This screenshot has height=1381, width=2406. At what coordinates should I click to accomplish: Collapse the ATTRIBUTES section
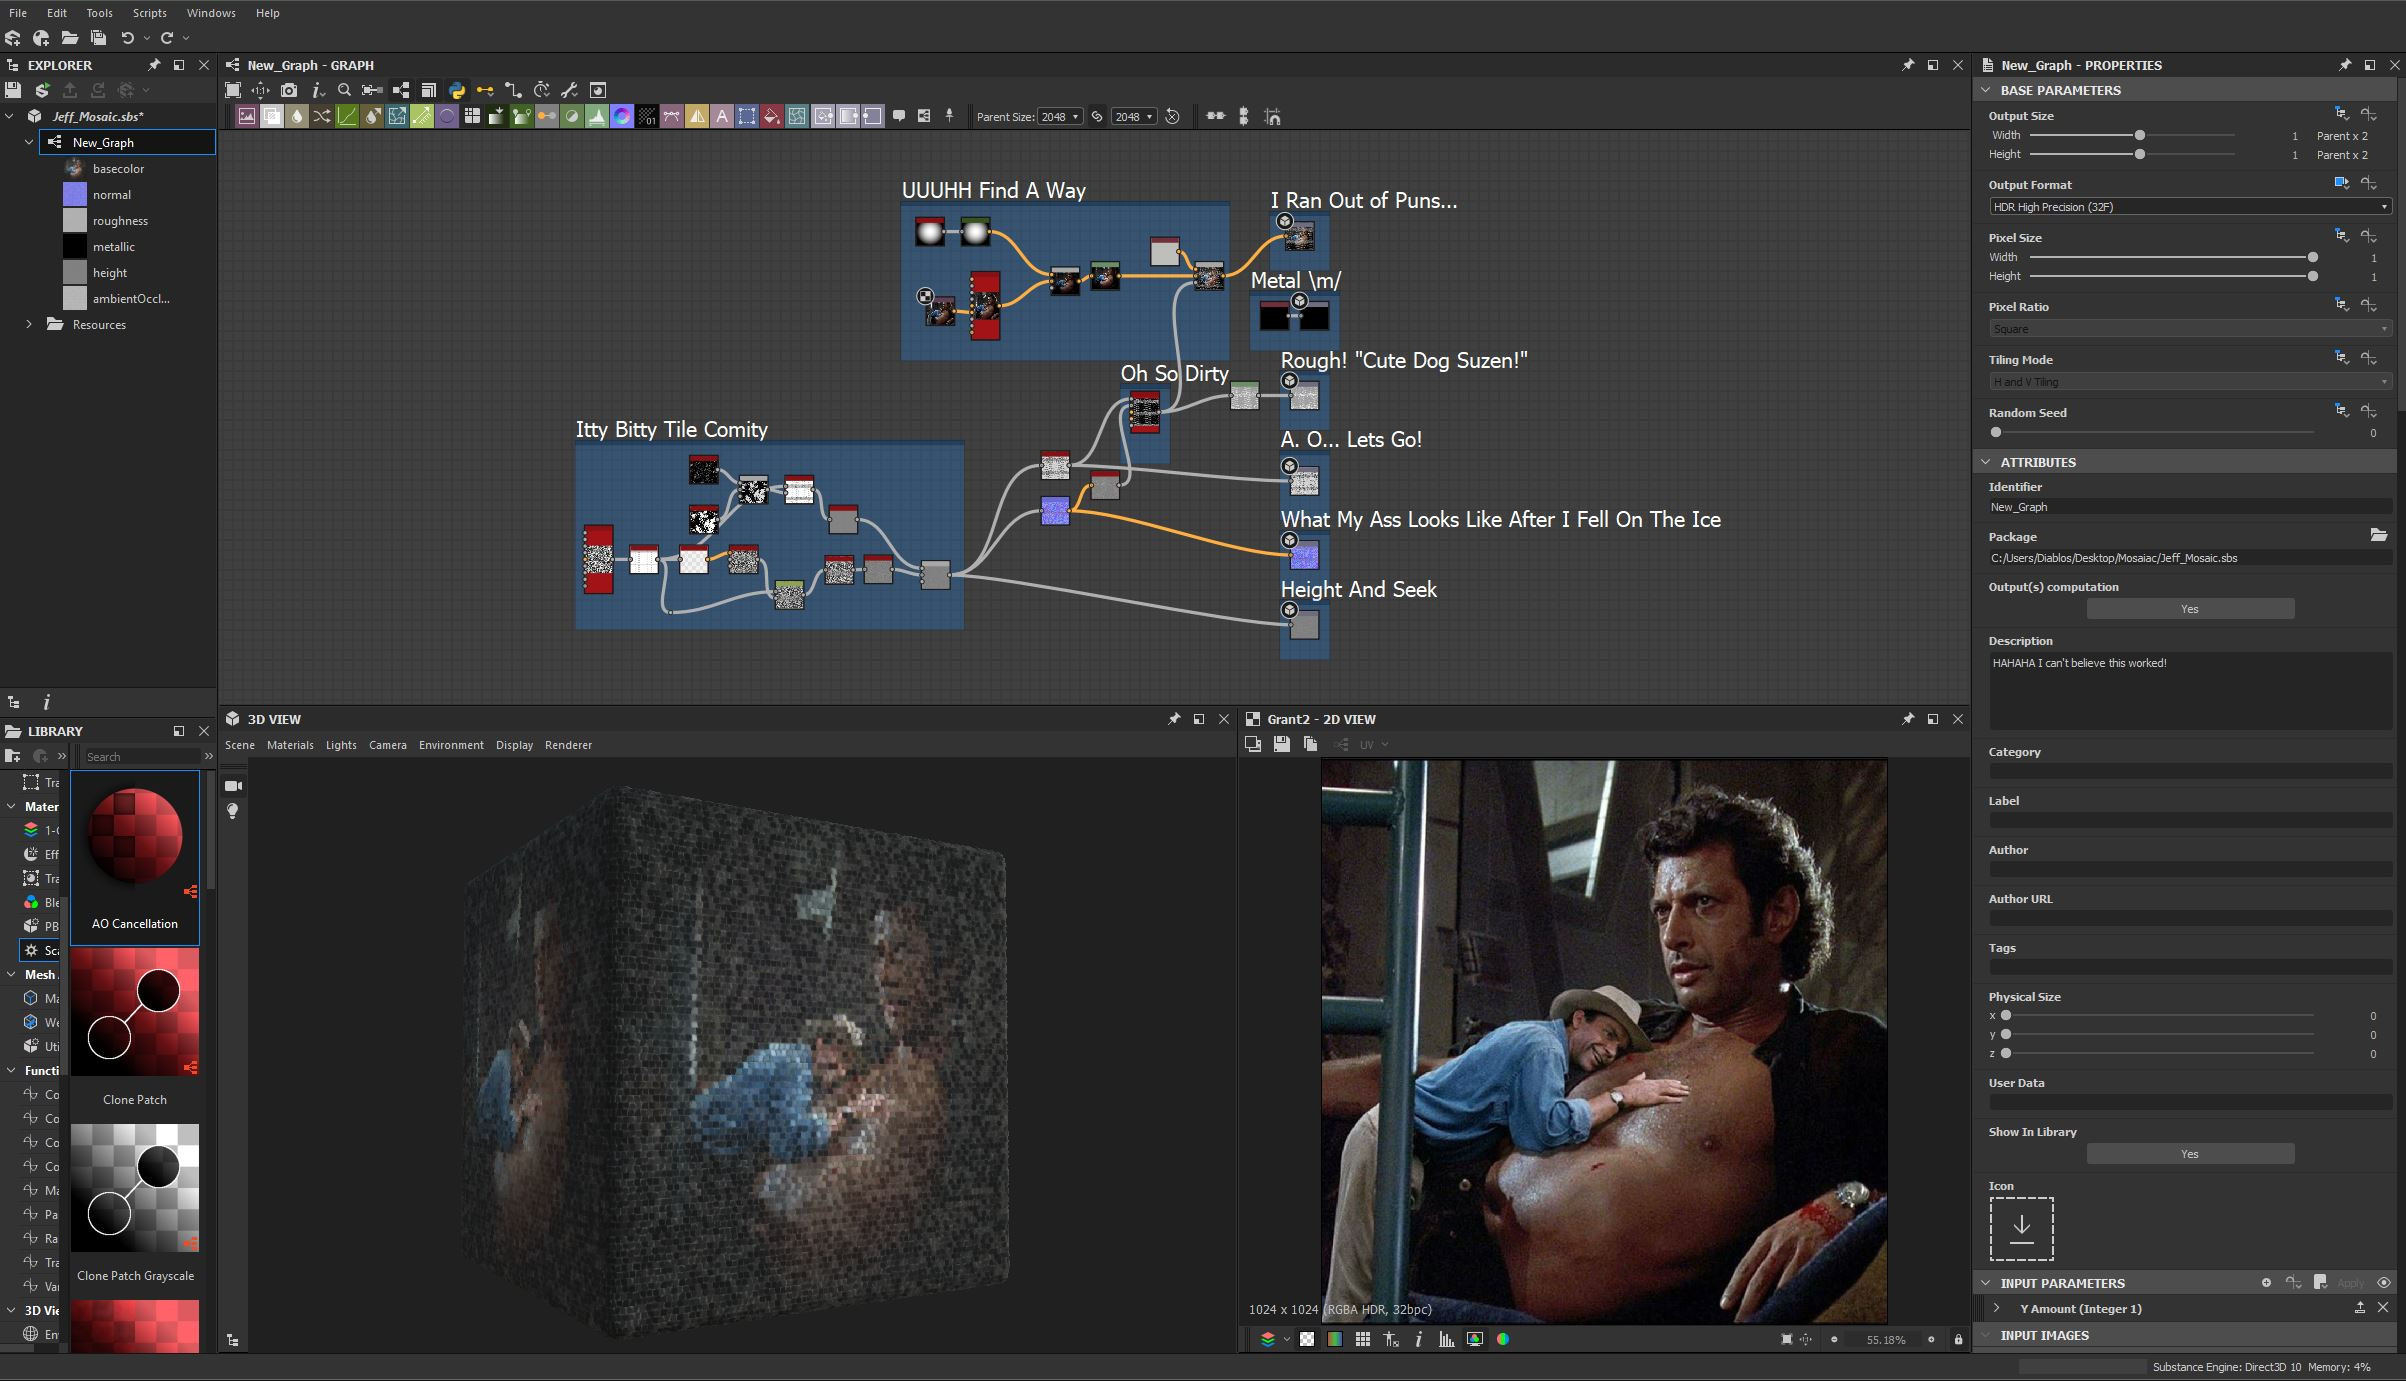(x=1986, y=462)
